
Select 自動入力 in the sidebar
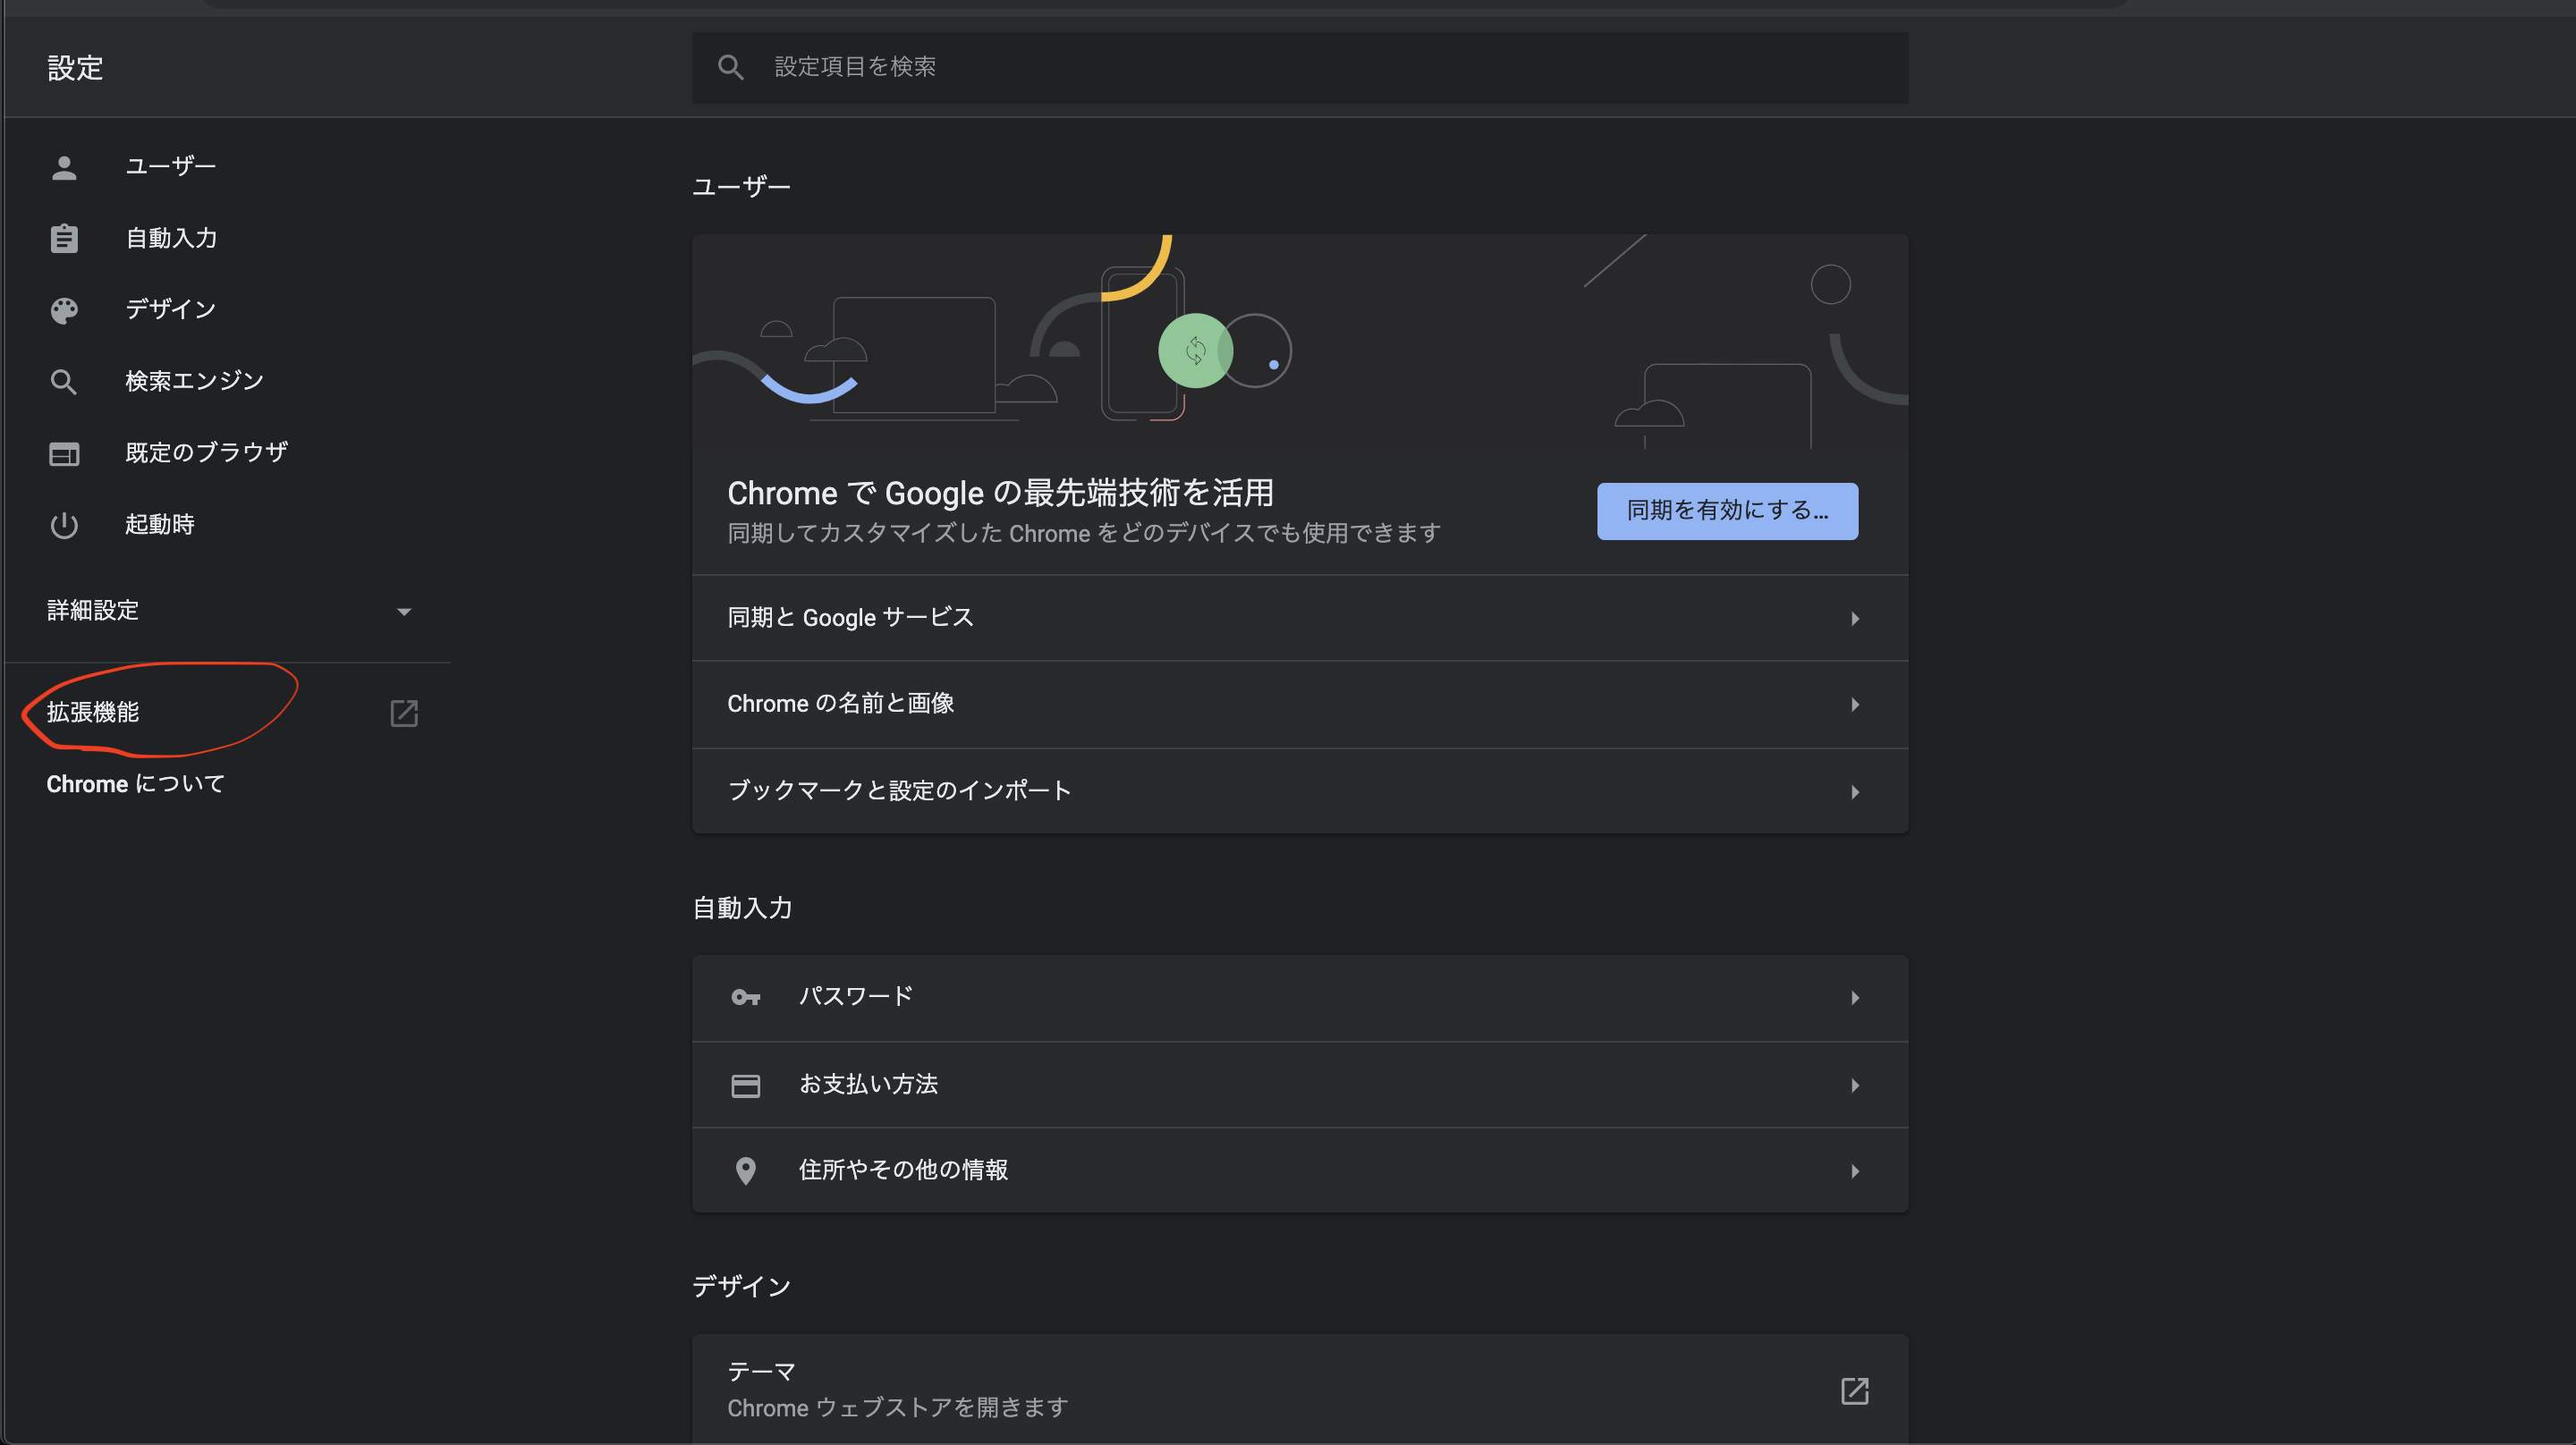[x=171, y=238]
